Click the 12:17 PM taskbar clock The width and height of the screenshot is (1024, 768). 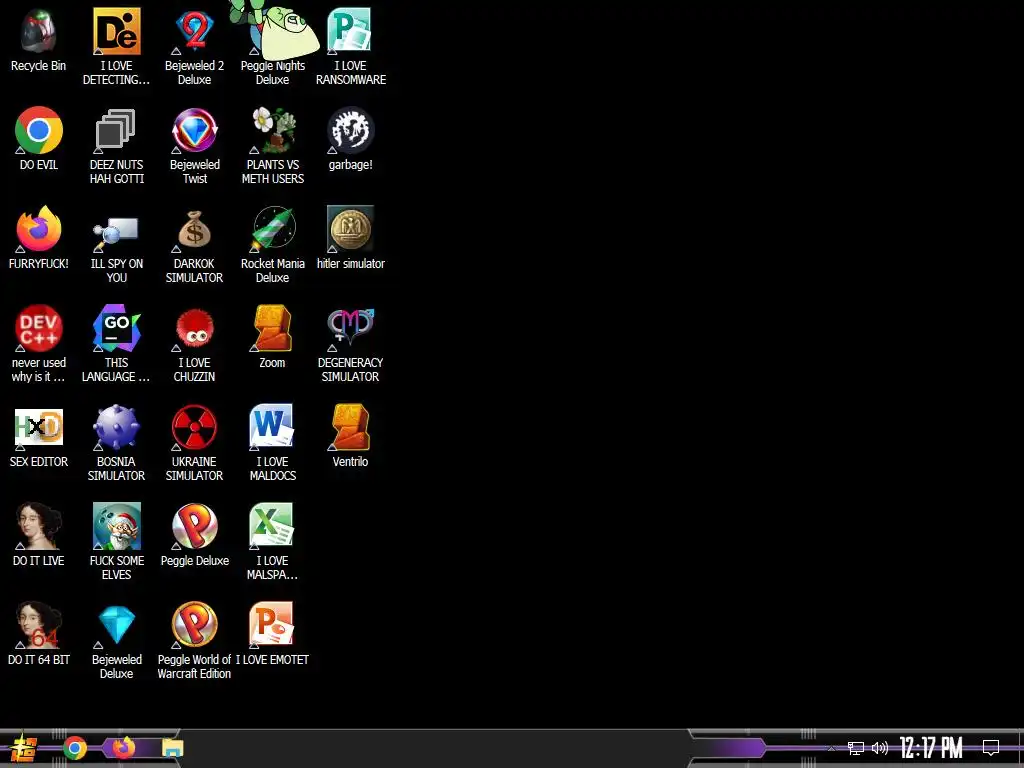[931, 748]
